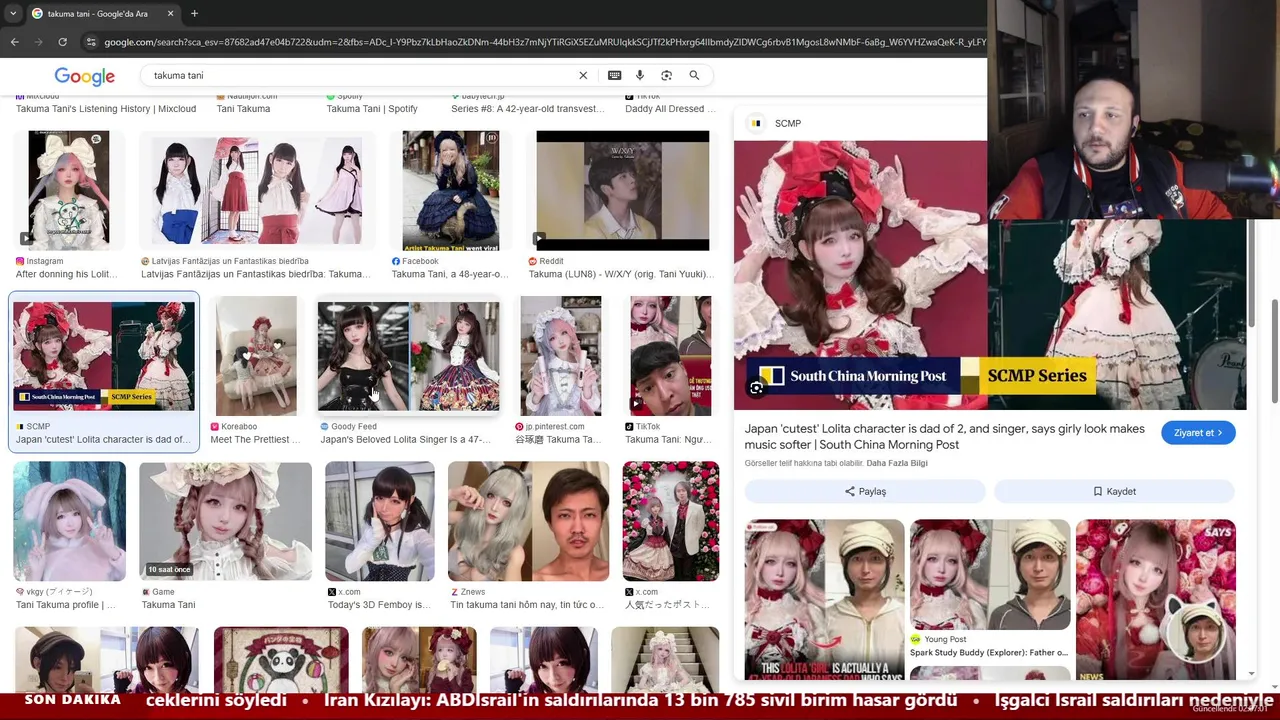
Task: Click the Google logo
Action: click(84, 76)
